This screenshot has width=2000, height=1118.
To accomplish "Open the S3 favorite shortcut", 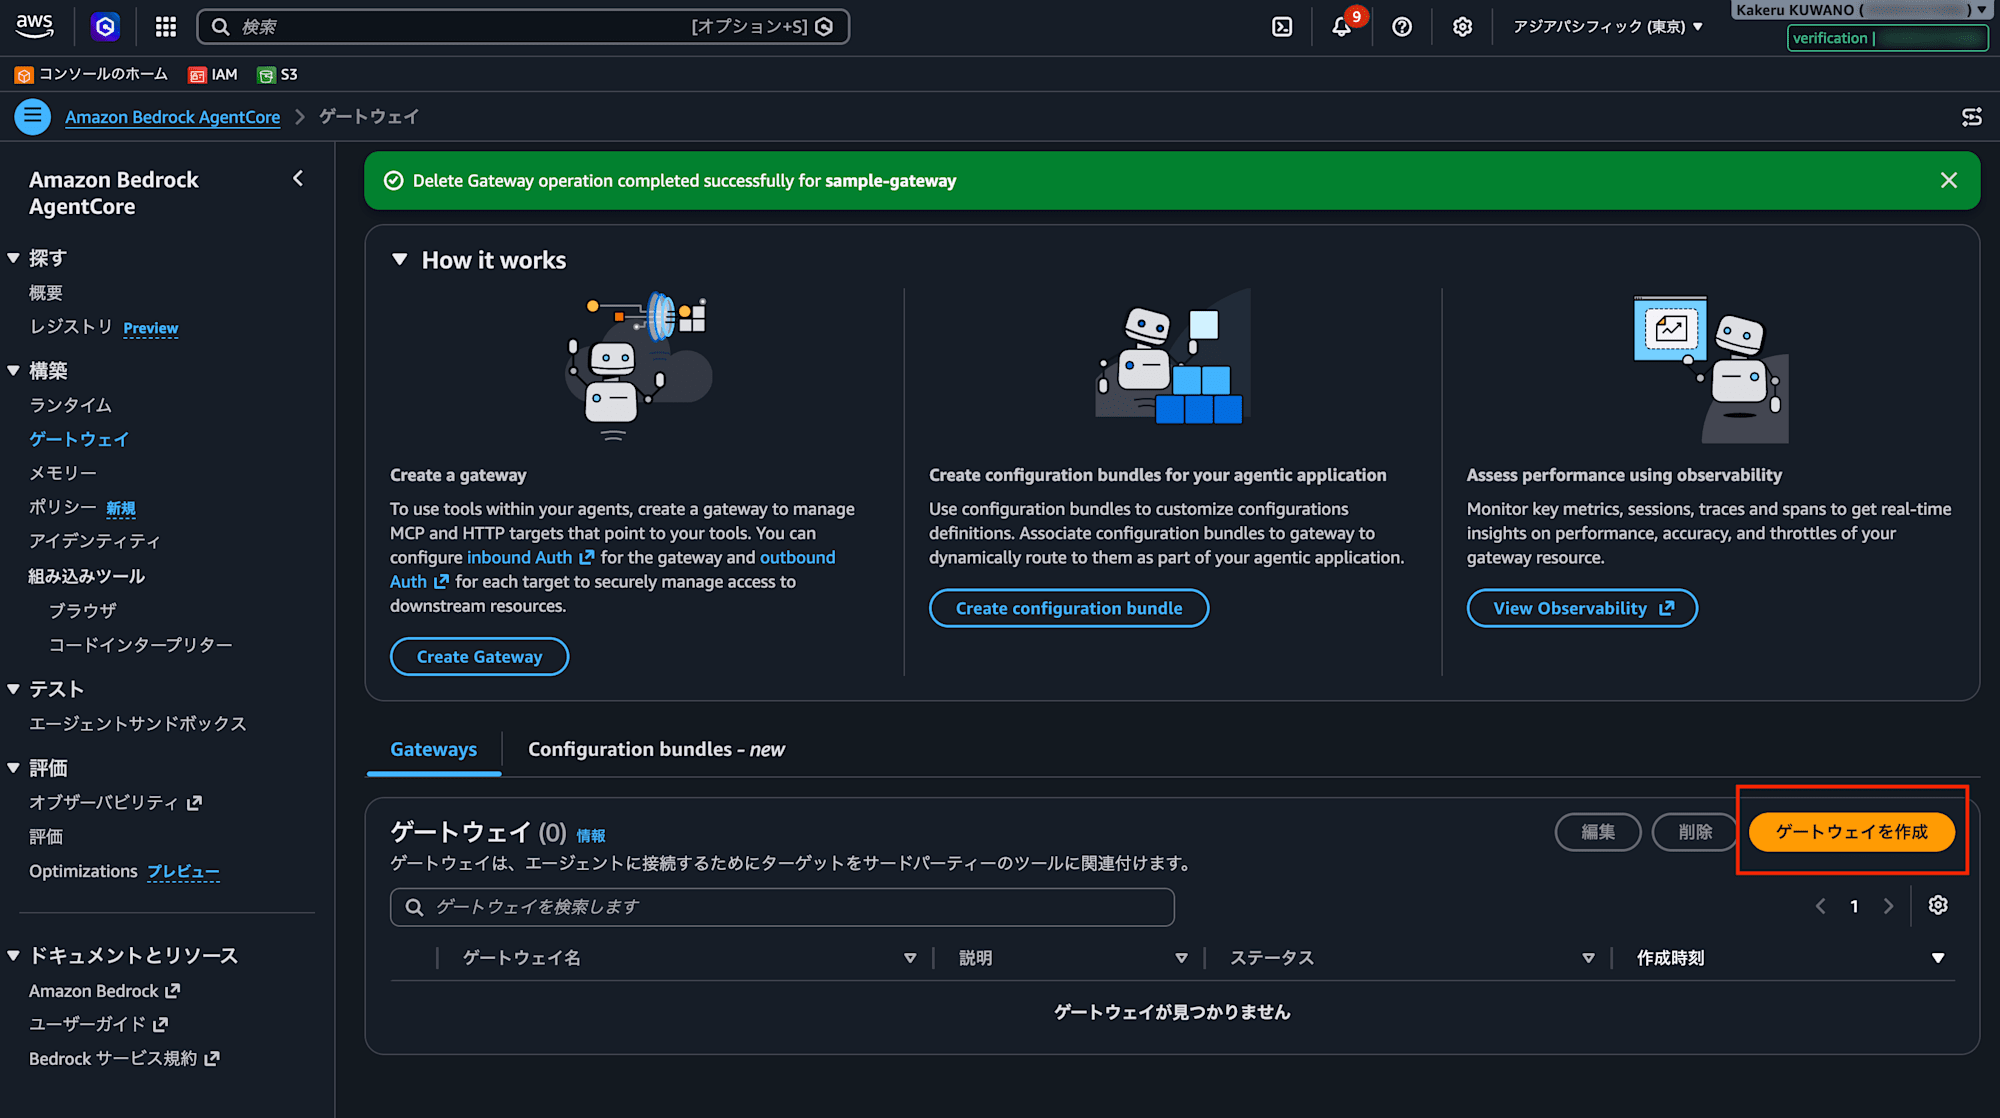I will tap(277, 75).
